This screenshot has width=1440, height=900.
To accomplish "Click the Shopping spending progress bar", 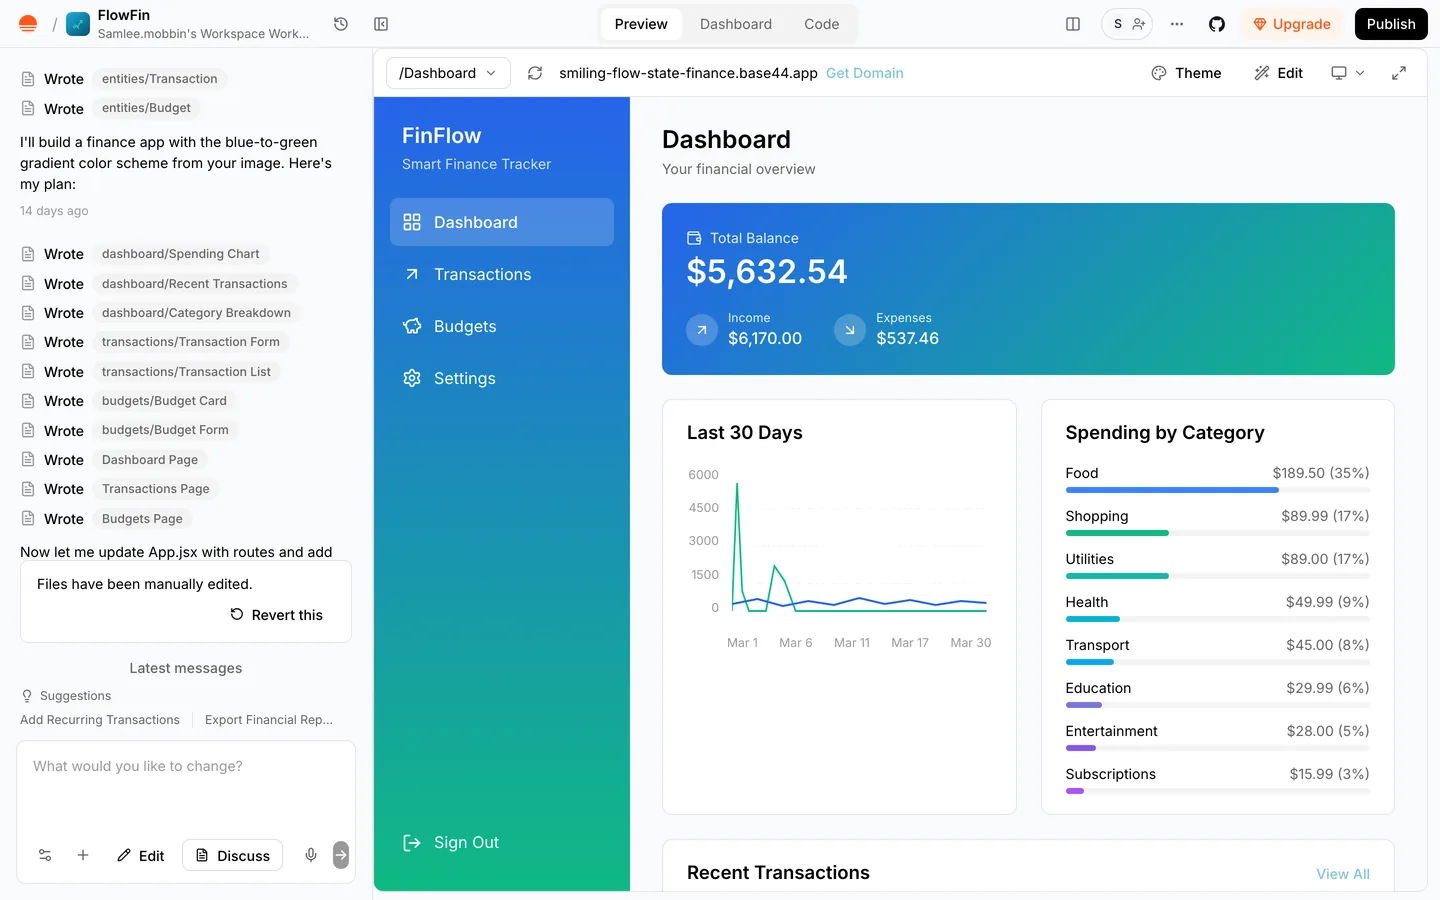I will click(x=1218, y=533).
